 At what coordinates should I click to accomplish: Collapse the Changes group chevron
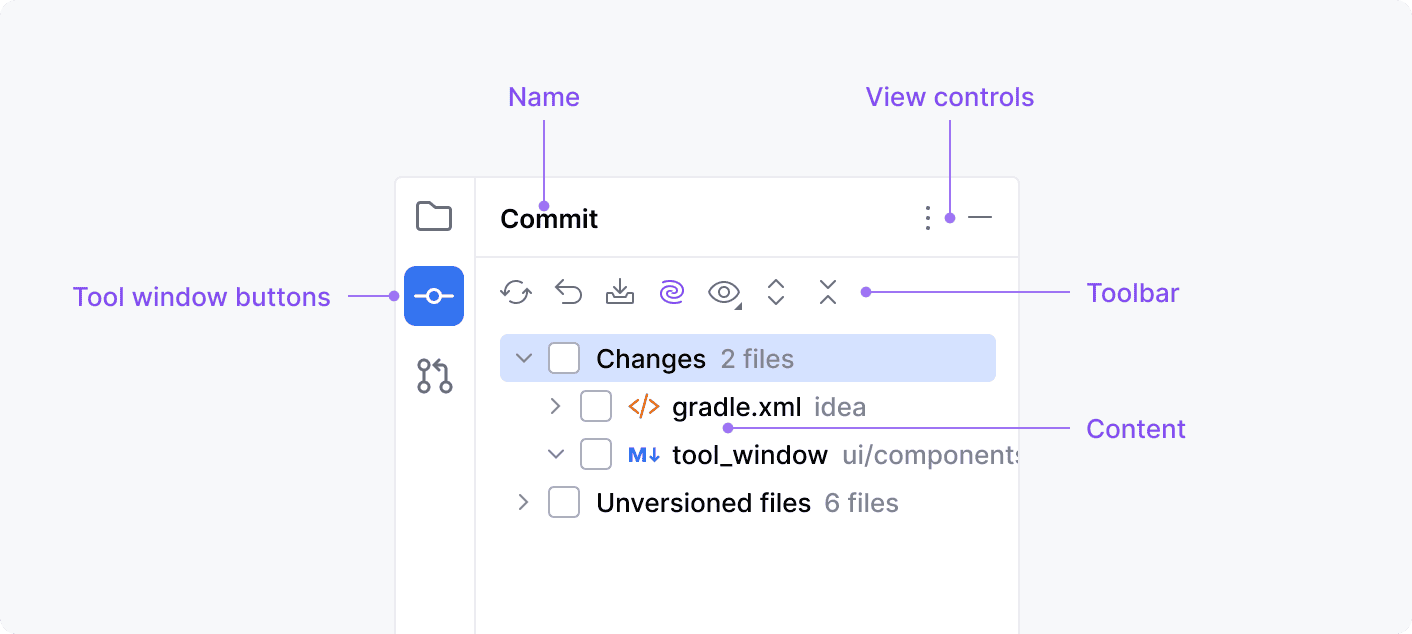pos(523,358)
